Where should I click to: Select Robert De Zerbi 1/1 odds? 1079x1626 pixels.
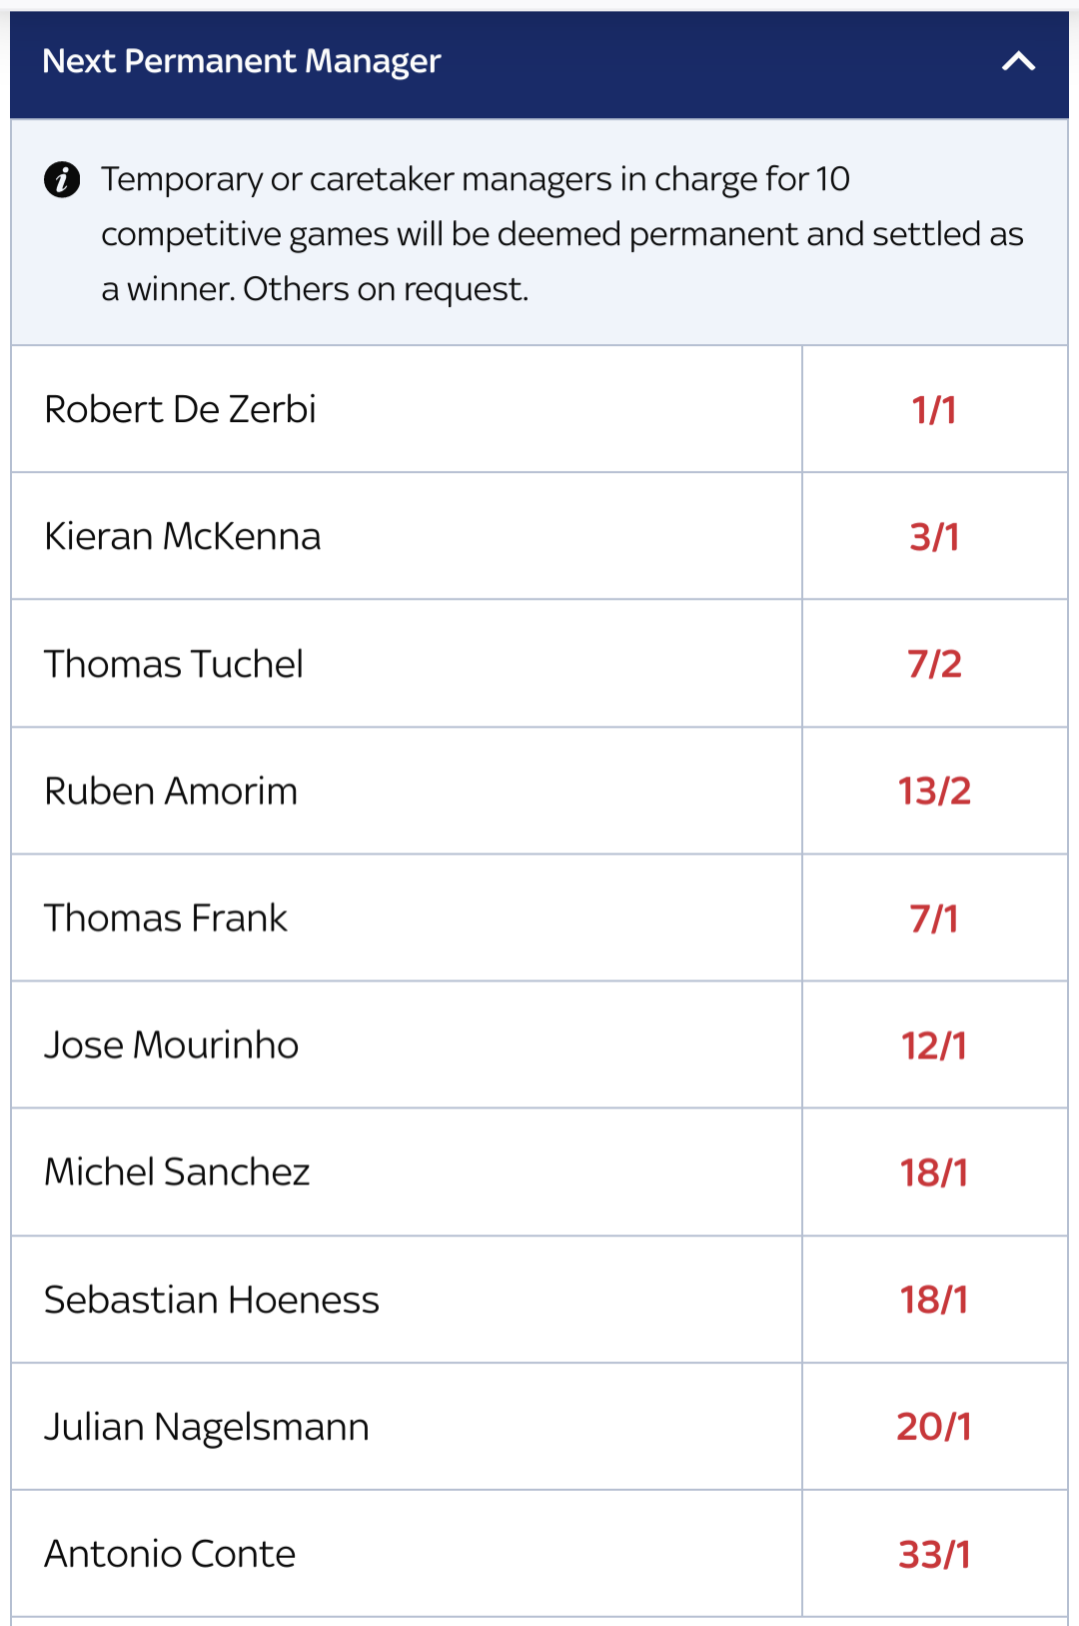934,409
